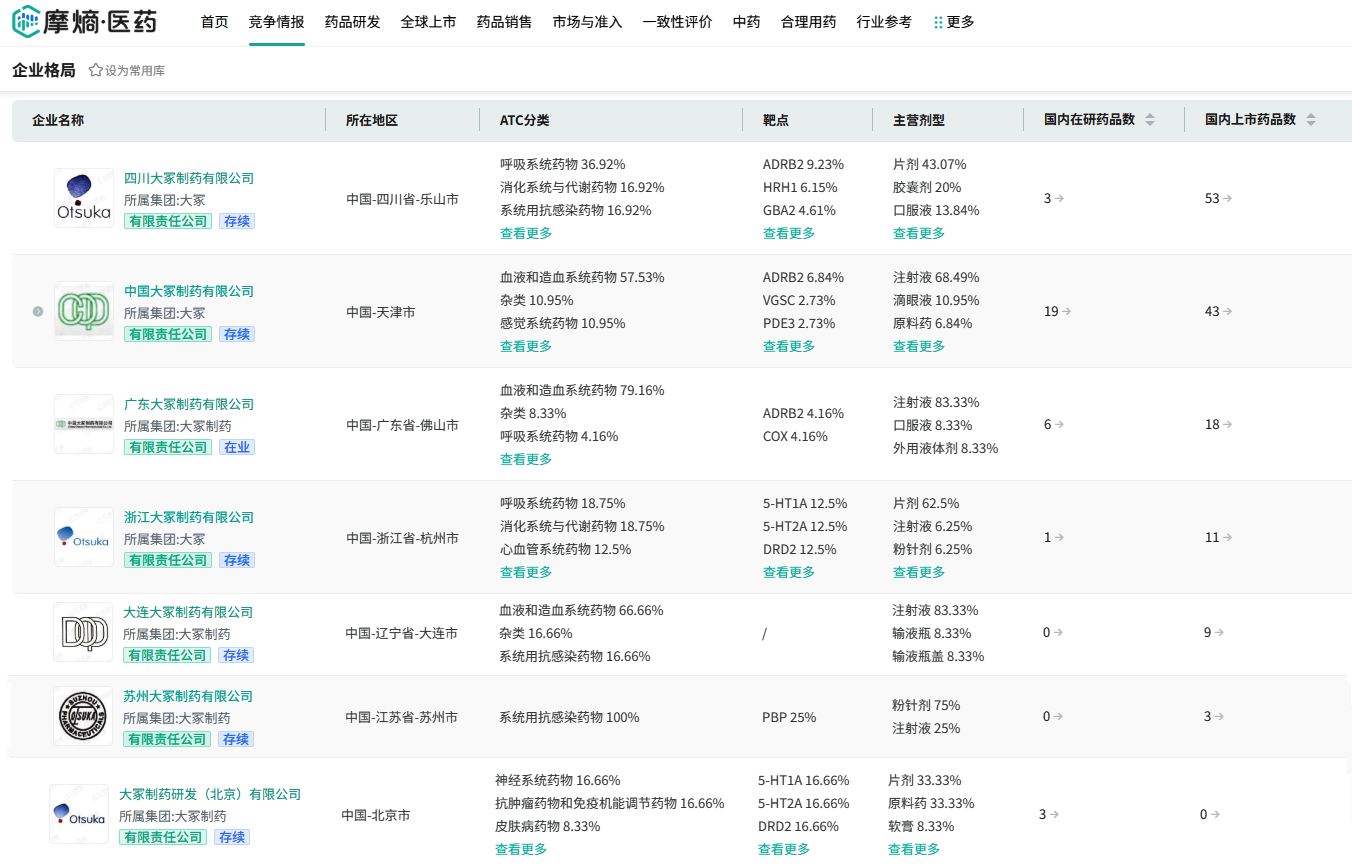
Task: Sort by 国内上市药品数 column
Action: click(x=1311, y=120)
